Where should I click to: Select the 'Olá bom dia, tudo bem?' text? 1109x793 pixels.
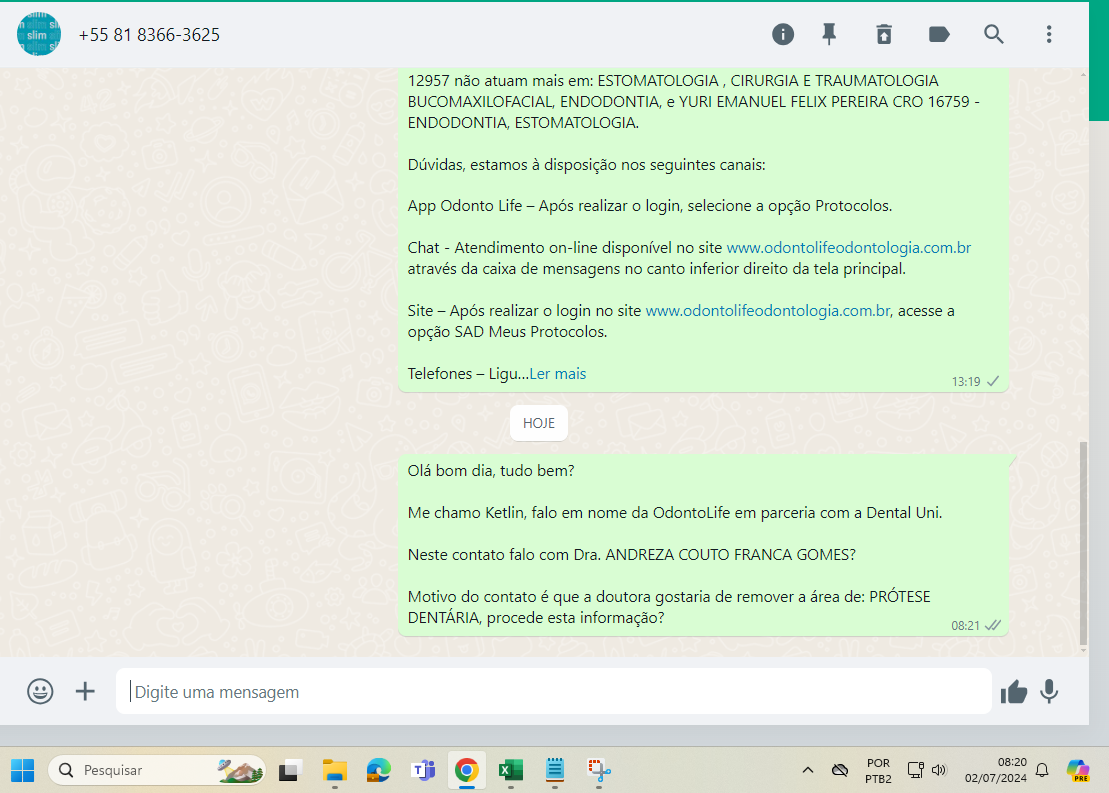(491, 470)
